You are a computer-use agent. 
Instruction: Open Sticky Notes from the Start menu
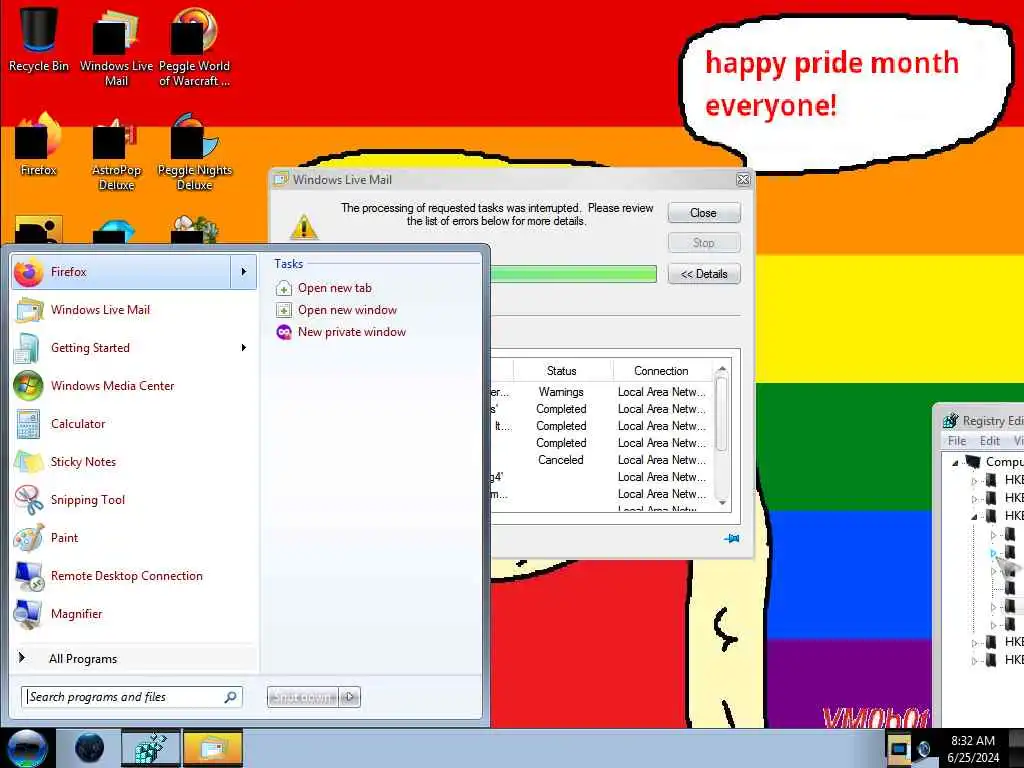[134, 462]
